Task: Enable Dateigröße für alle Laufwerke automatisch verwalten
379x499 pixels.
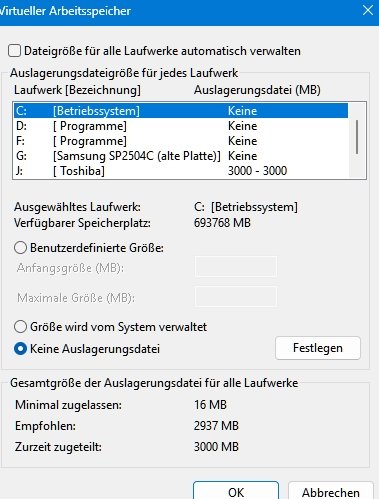Action: coord(14,51)
